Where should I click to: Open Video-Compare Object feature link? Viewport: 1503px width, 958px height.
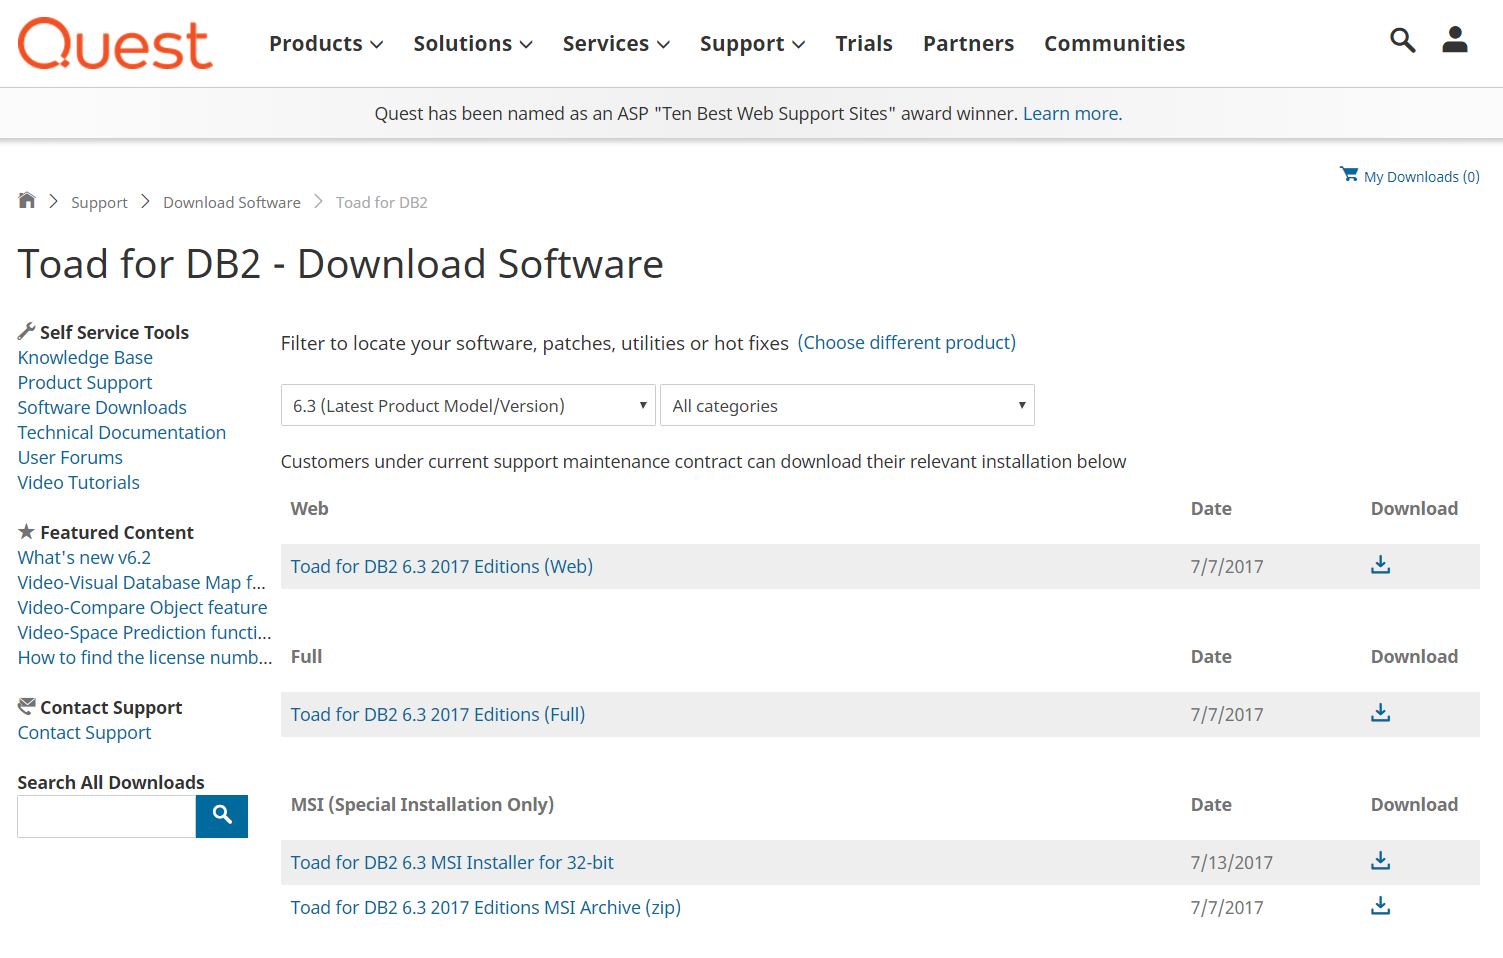pyautogui.click(x=142, y=608)
